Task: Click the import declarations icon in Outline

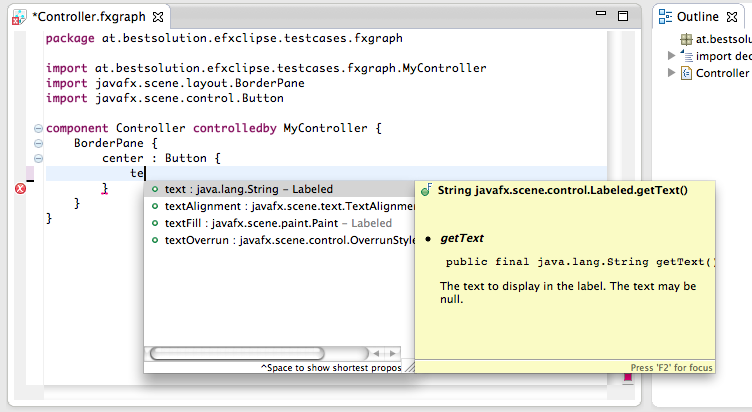Action: tap(686, 56)
